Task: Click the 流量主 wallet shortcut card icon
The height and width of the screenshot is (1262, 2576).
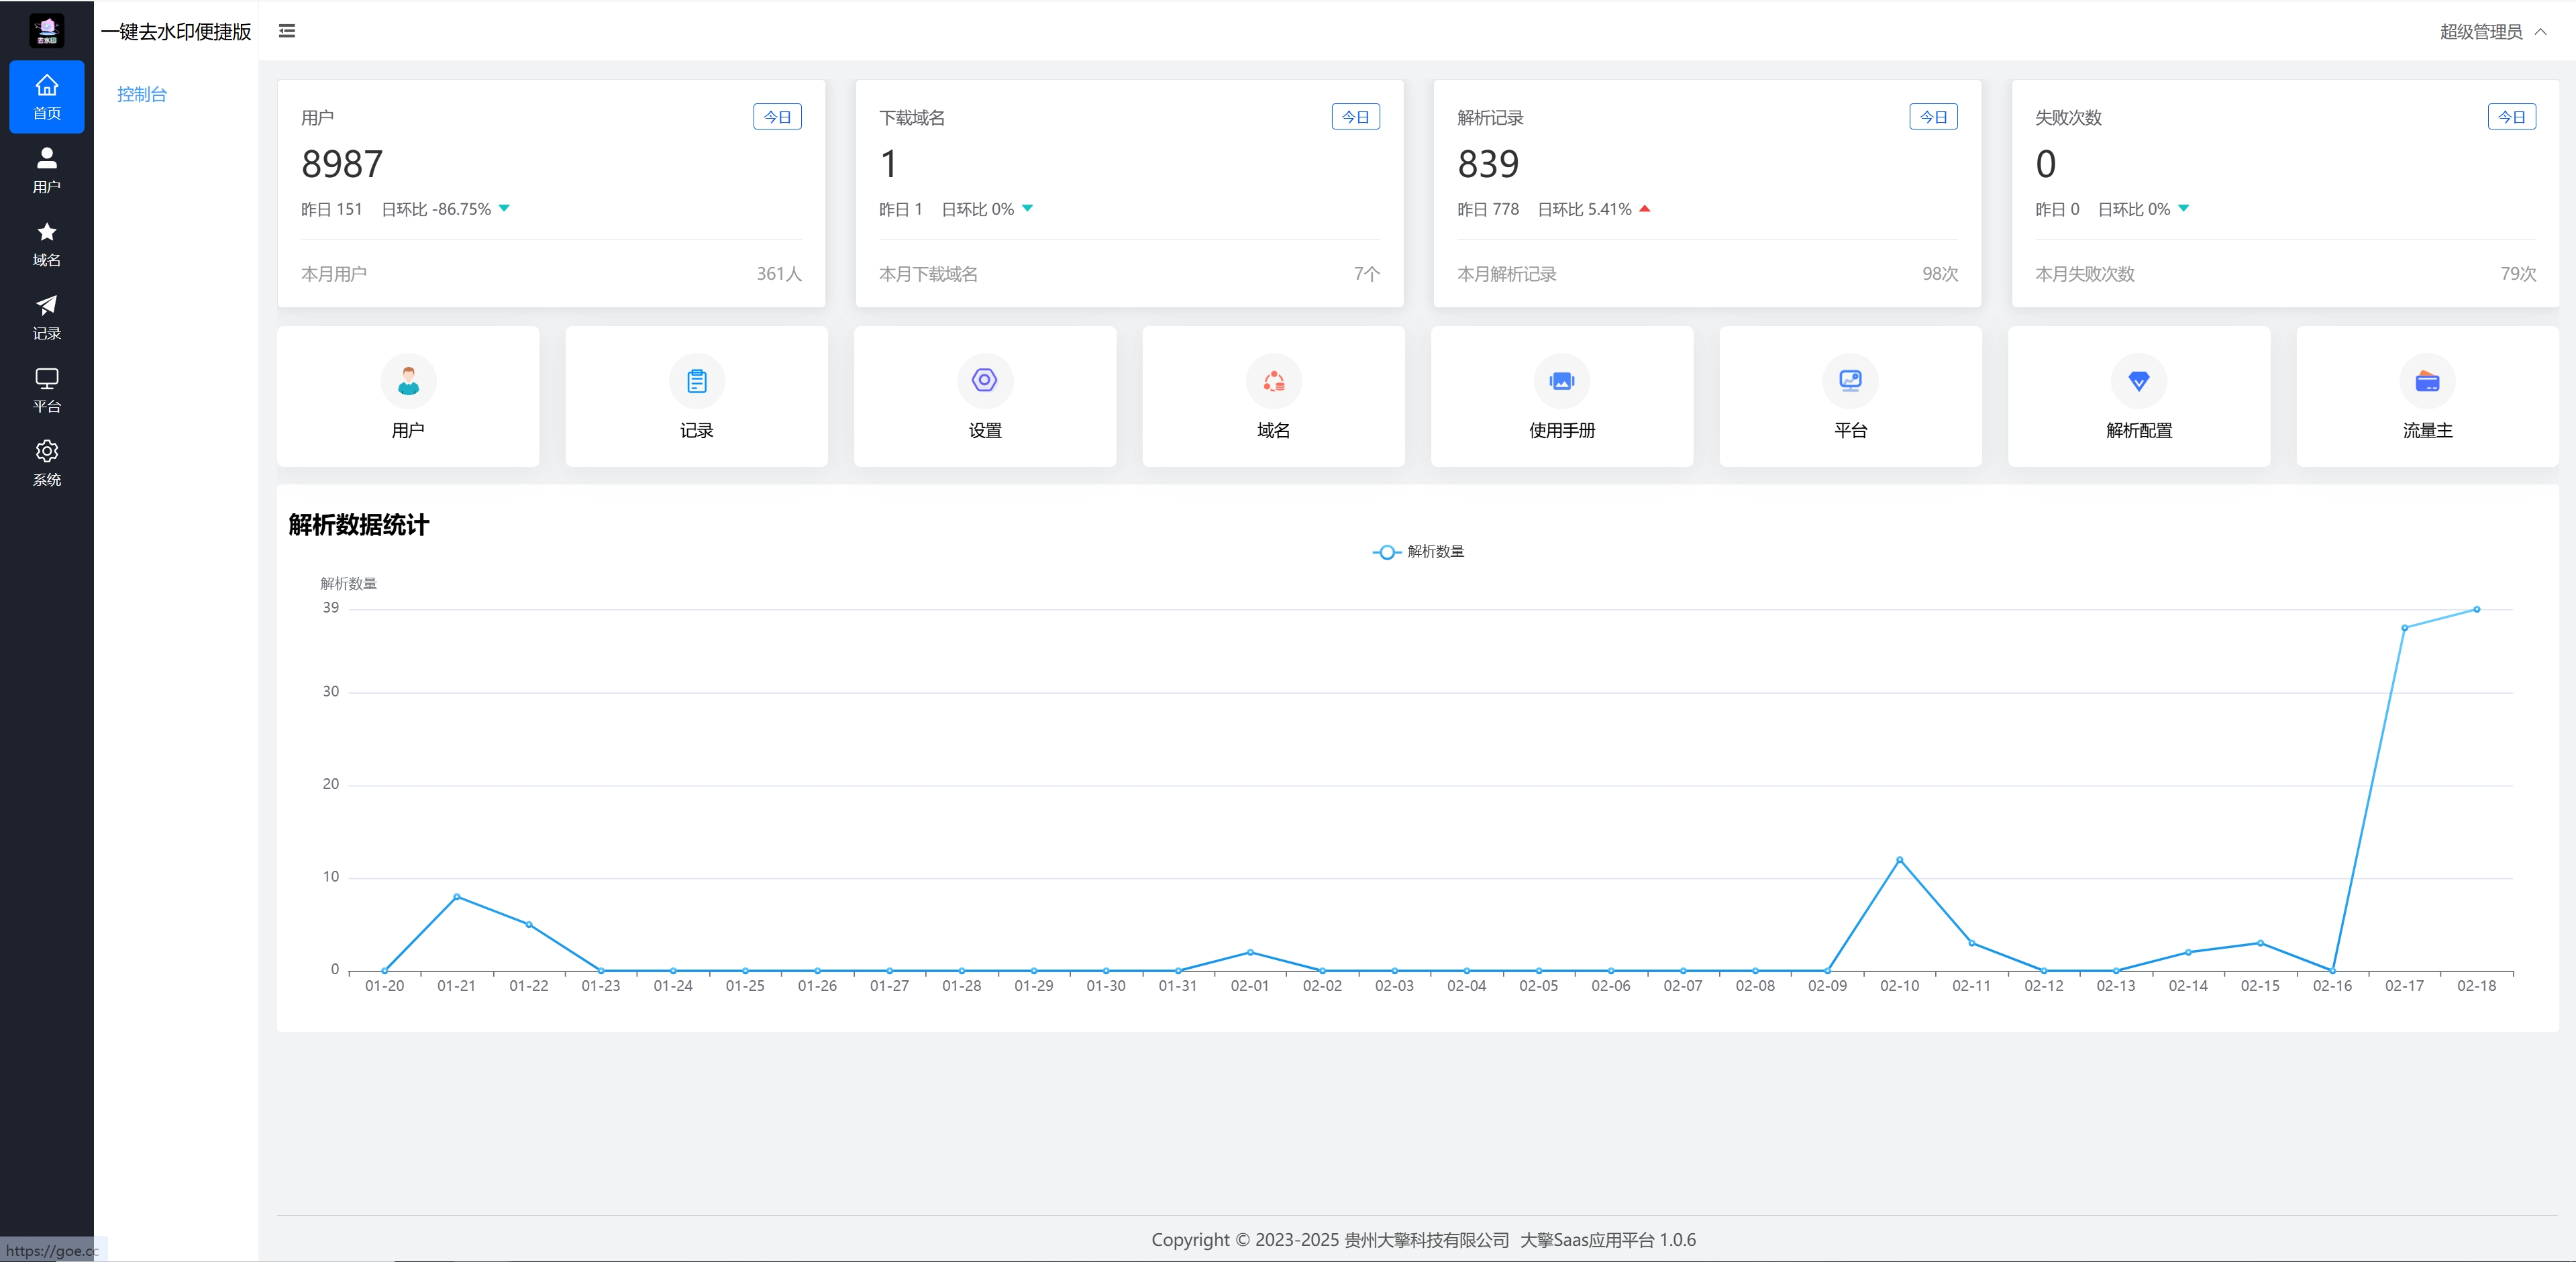Action: pos(2427,381)
